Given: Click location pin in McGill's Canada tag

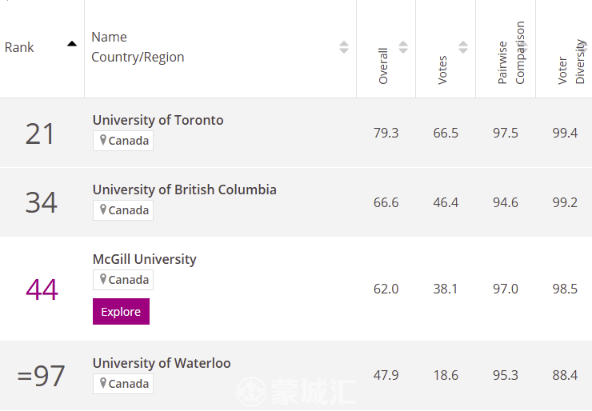Looking at the screenshot, I should pos(103,280).
